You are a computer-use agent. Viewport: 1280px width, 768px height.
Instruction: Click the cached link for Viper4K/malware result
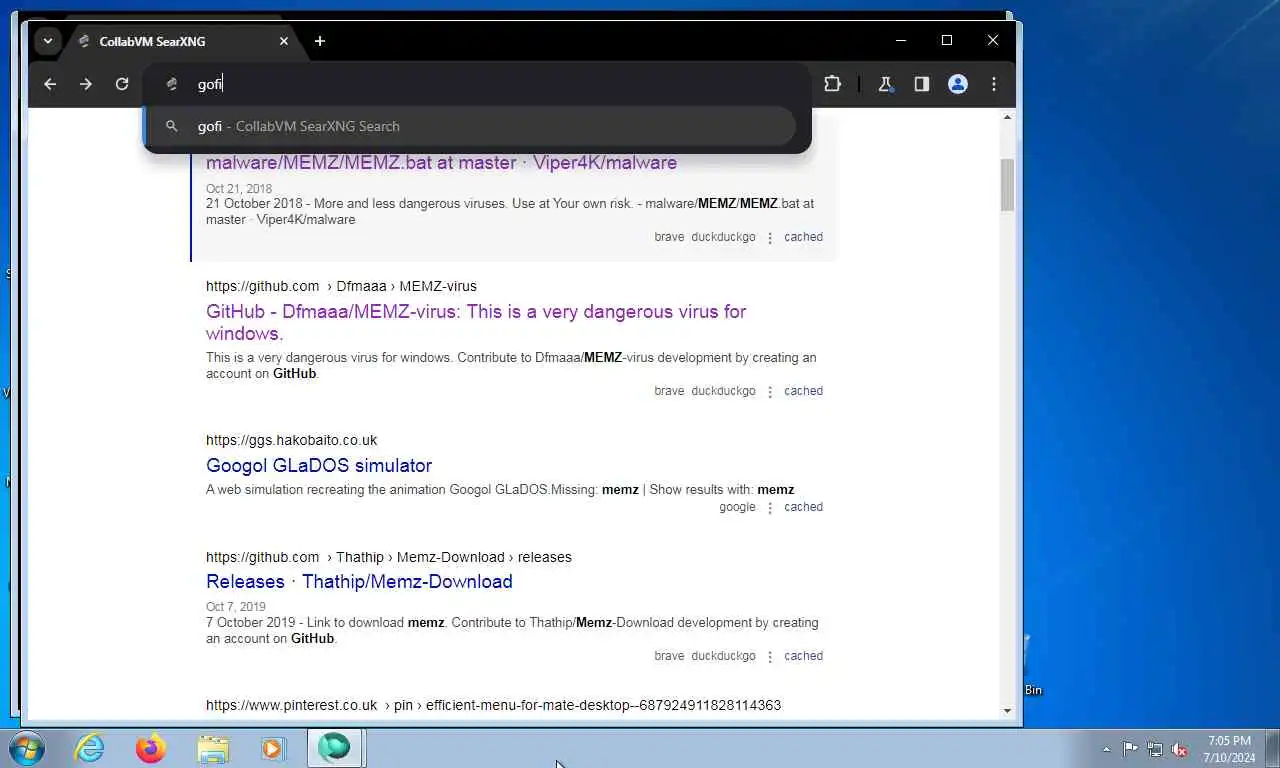pyautogui.click(x=803, y=237)
